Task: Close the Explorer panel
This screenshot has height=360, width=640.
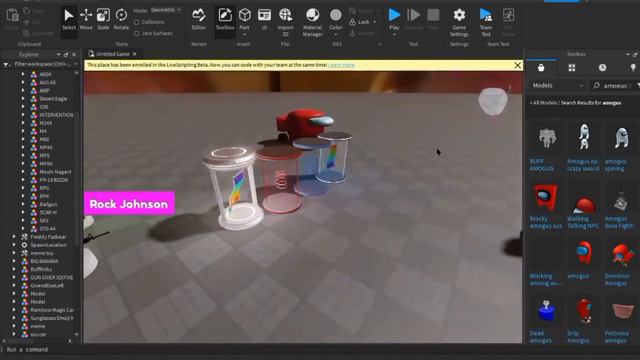Action: pyautogui.click(x=74, y=54)
